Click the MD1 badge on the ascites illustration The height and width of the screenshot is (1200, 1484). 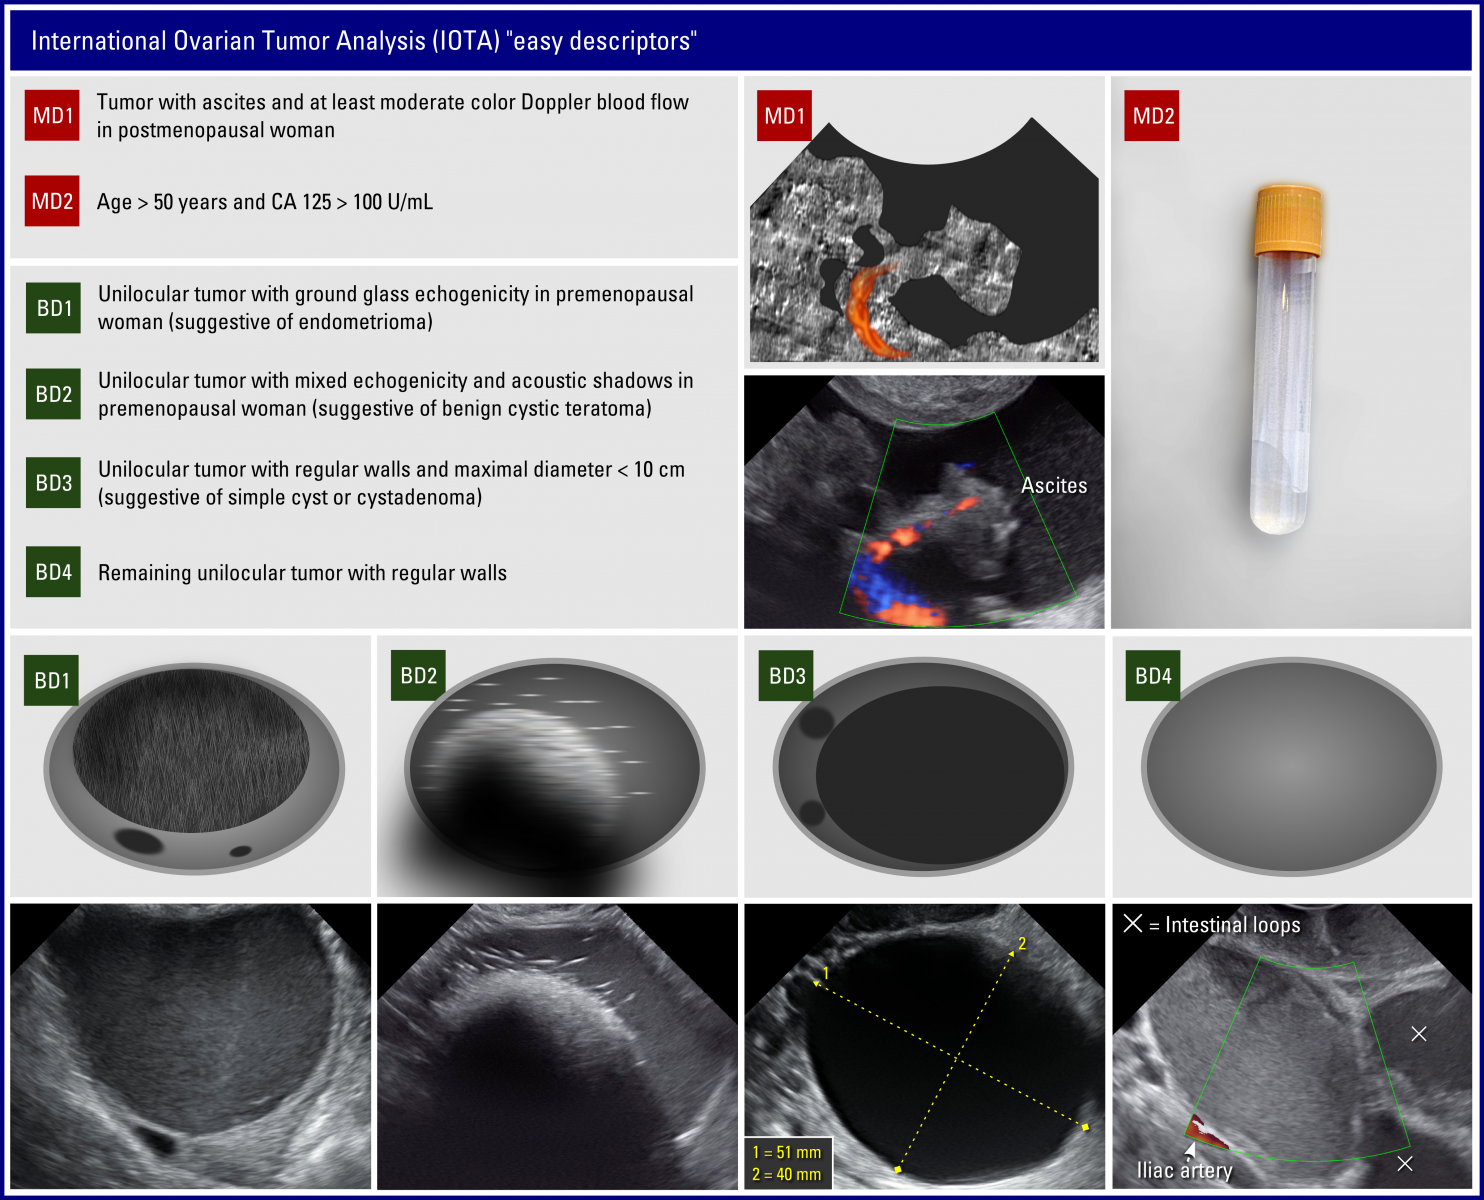click(784, 116)
